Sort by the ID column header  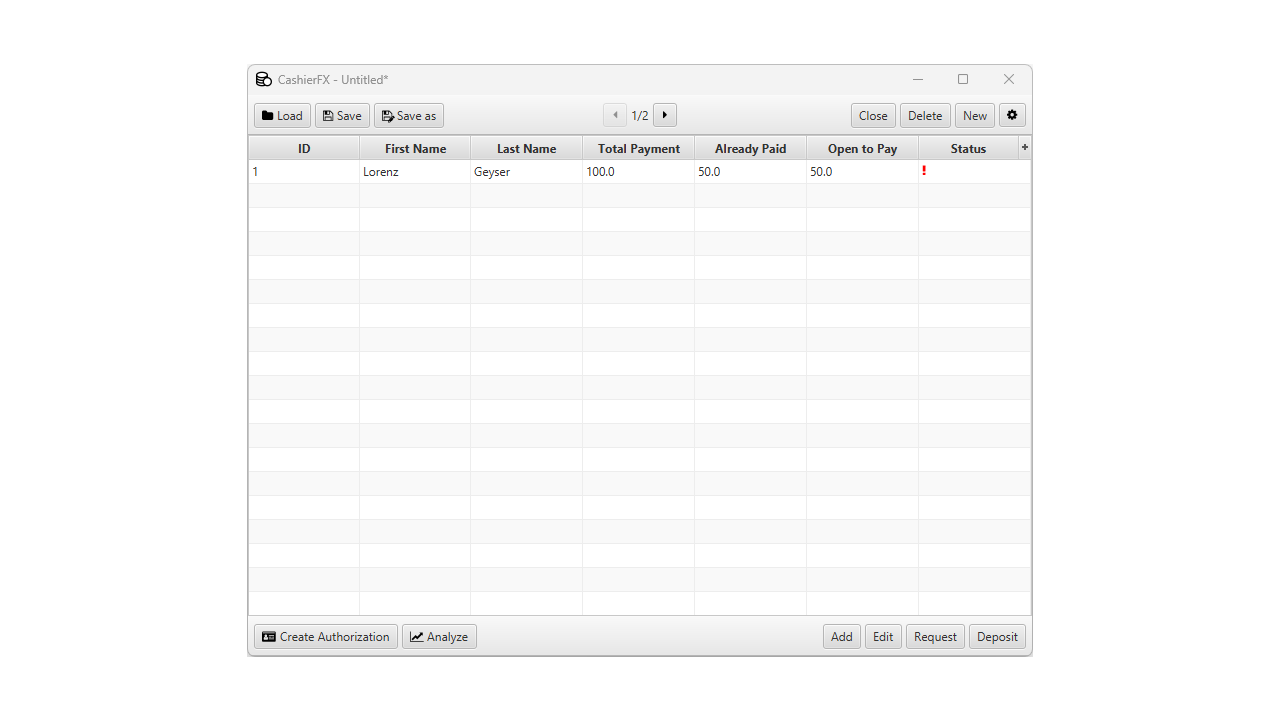304,148
